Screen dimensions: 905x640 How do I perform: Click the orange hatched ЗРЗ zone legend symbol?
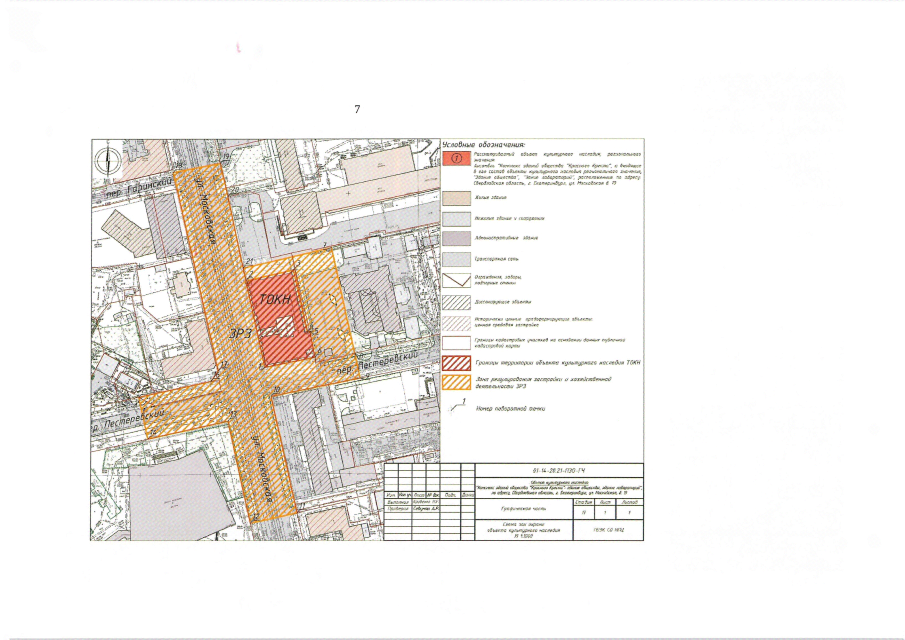[x=456, y=382]
